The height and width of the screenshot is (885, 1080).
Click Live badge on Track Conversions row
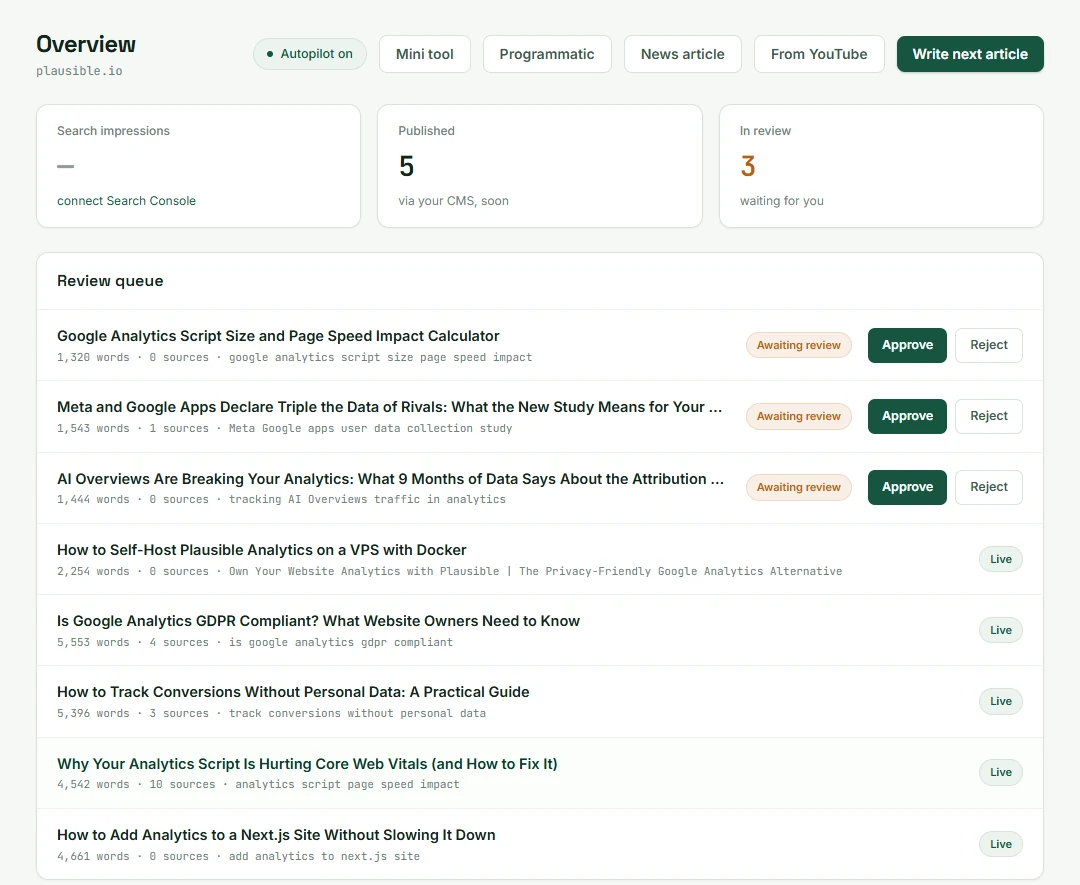coord(1000,701)
